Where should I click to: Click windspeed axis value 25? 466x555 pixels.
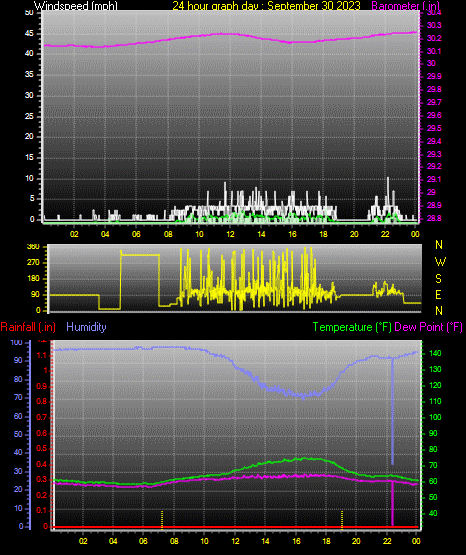point(29,116)
